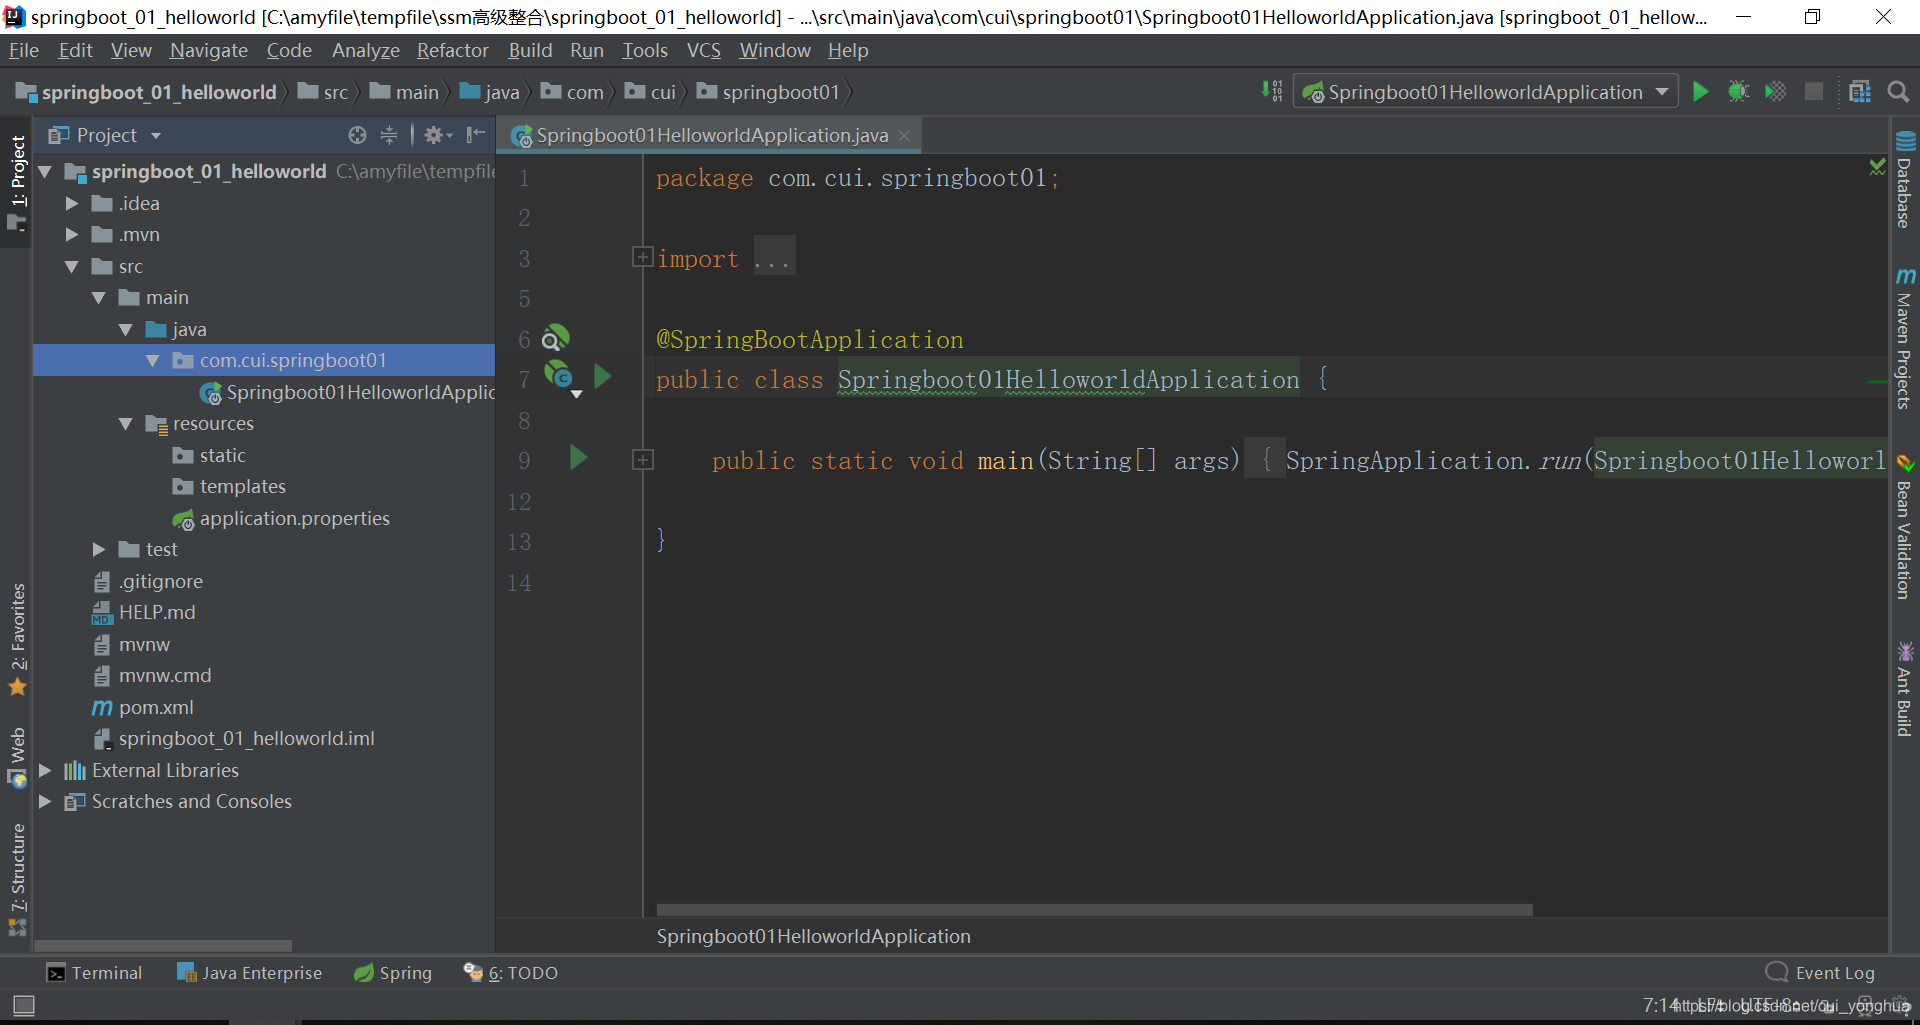Collapse the main folder arrow
The height and width of the screenshot is (1025, 1920).
coord(99,298)
